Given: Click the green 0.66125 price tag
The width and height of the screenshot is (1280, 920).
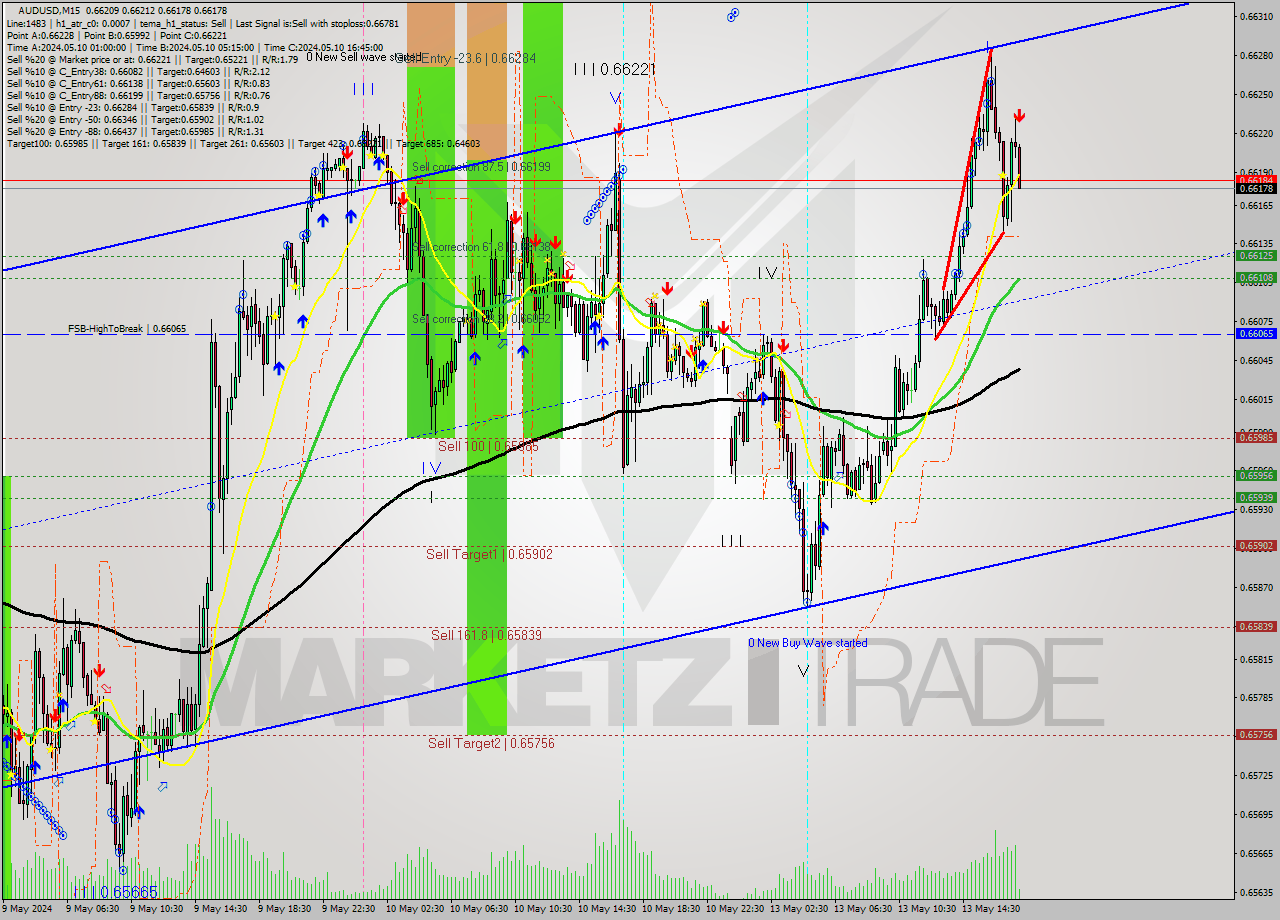Looking at the screenshot, I should coord(1256,256).
